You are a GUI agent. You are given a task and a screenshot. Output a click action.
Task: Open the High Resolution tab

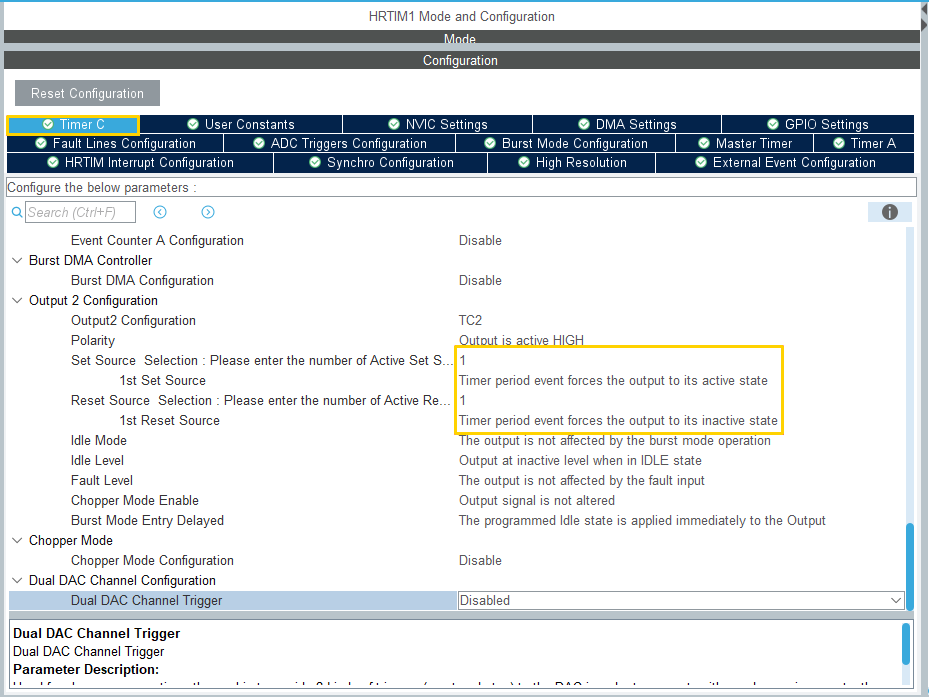(x=572, y=162)
